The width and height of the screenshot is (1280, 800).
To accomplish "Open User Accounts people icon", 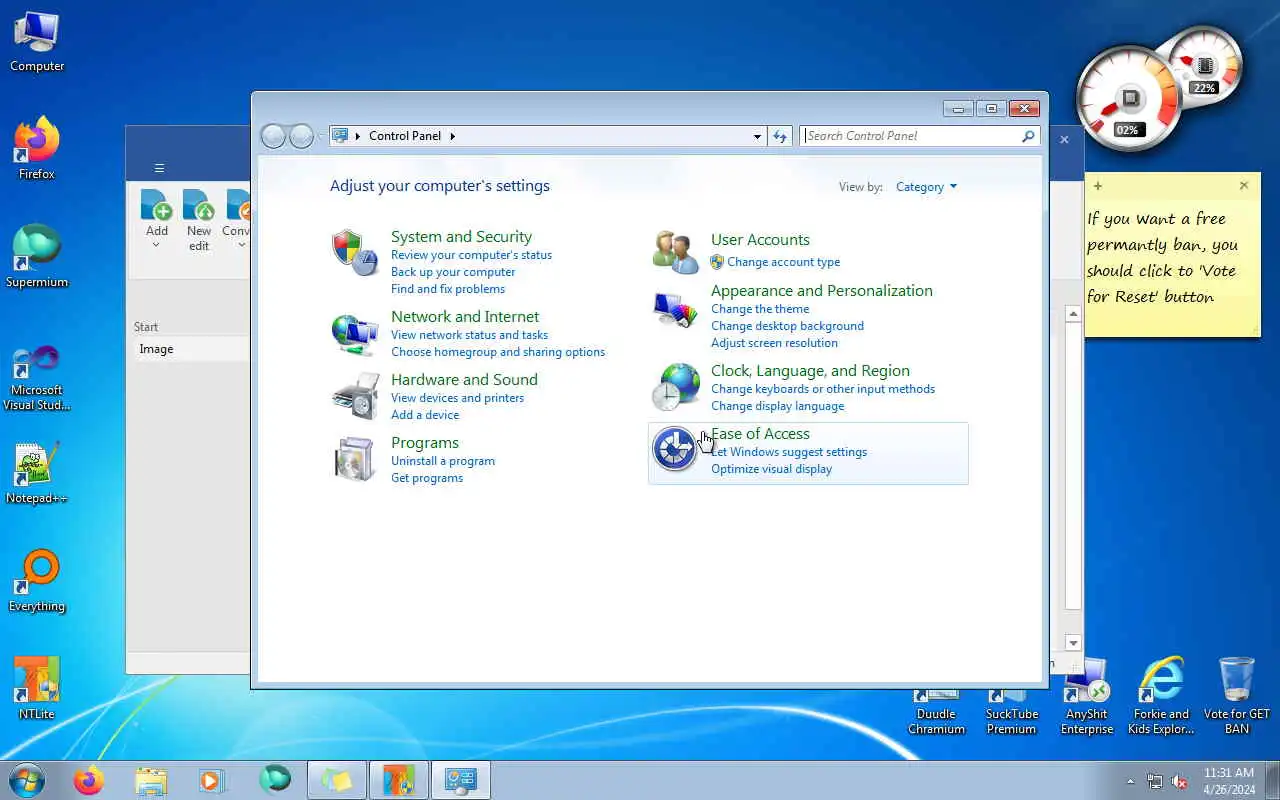I will pyautogui.click(x=675, y=252).
